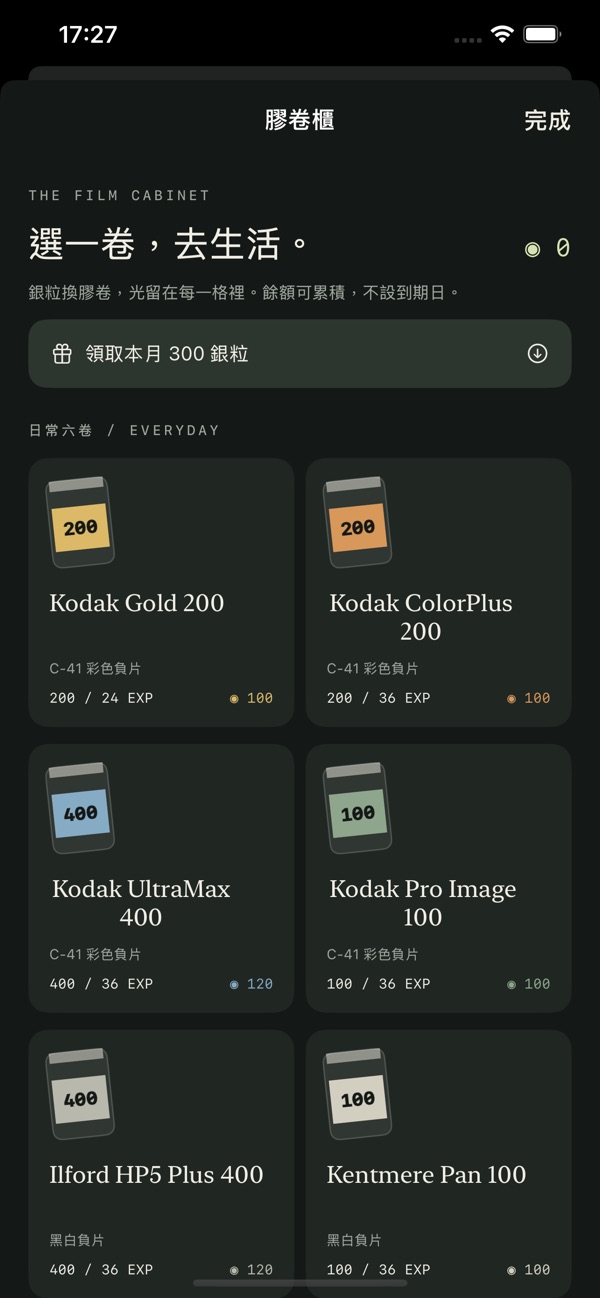The height and width of the screenshot is (1298, 600).
Task: Tap the download arrow circle icon
Action: (538, 354)
